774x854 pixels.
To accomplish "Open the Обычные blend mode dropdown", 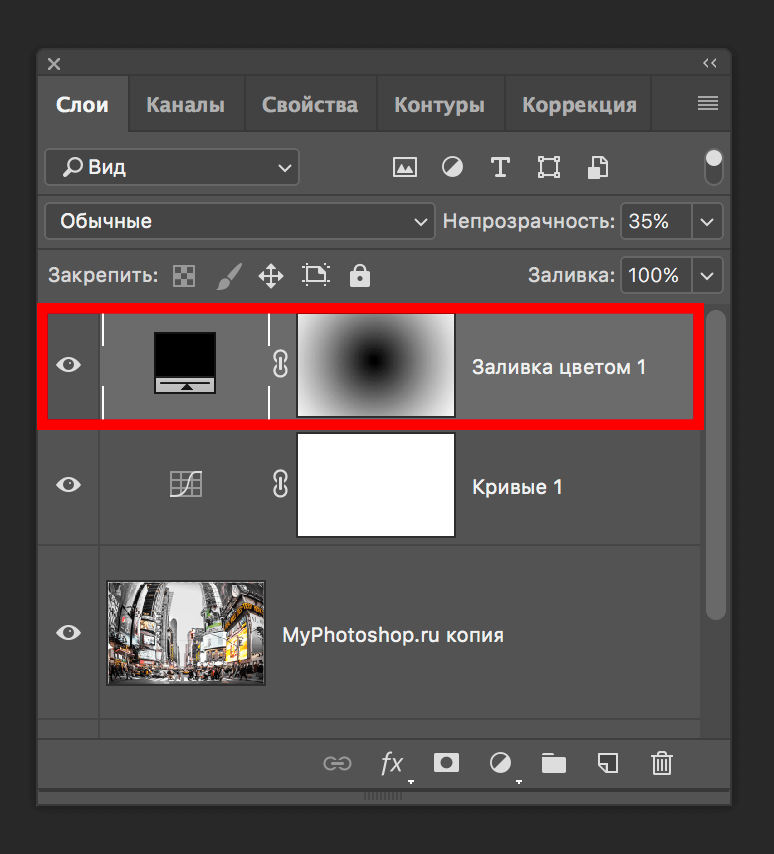I will pos(240,221).
